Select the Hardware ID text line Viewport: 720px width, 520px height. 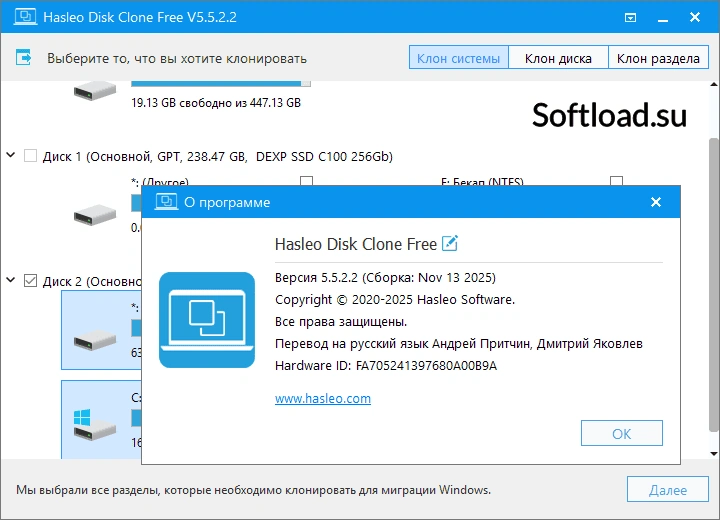[x=386, y=366]
